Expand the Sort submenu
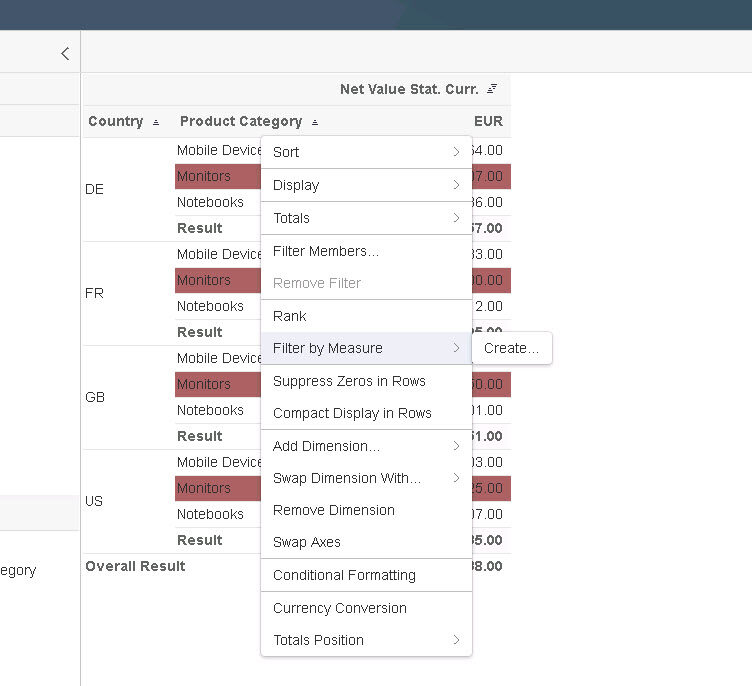 (366, 152)
